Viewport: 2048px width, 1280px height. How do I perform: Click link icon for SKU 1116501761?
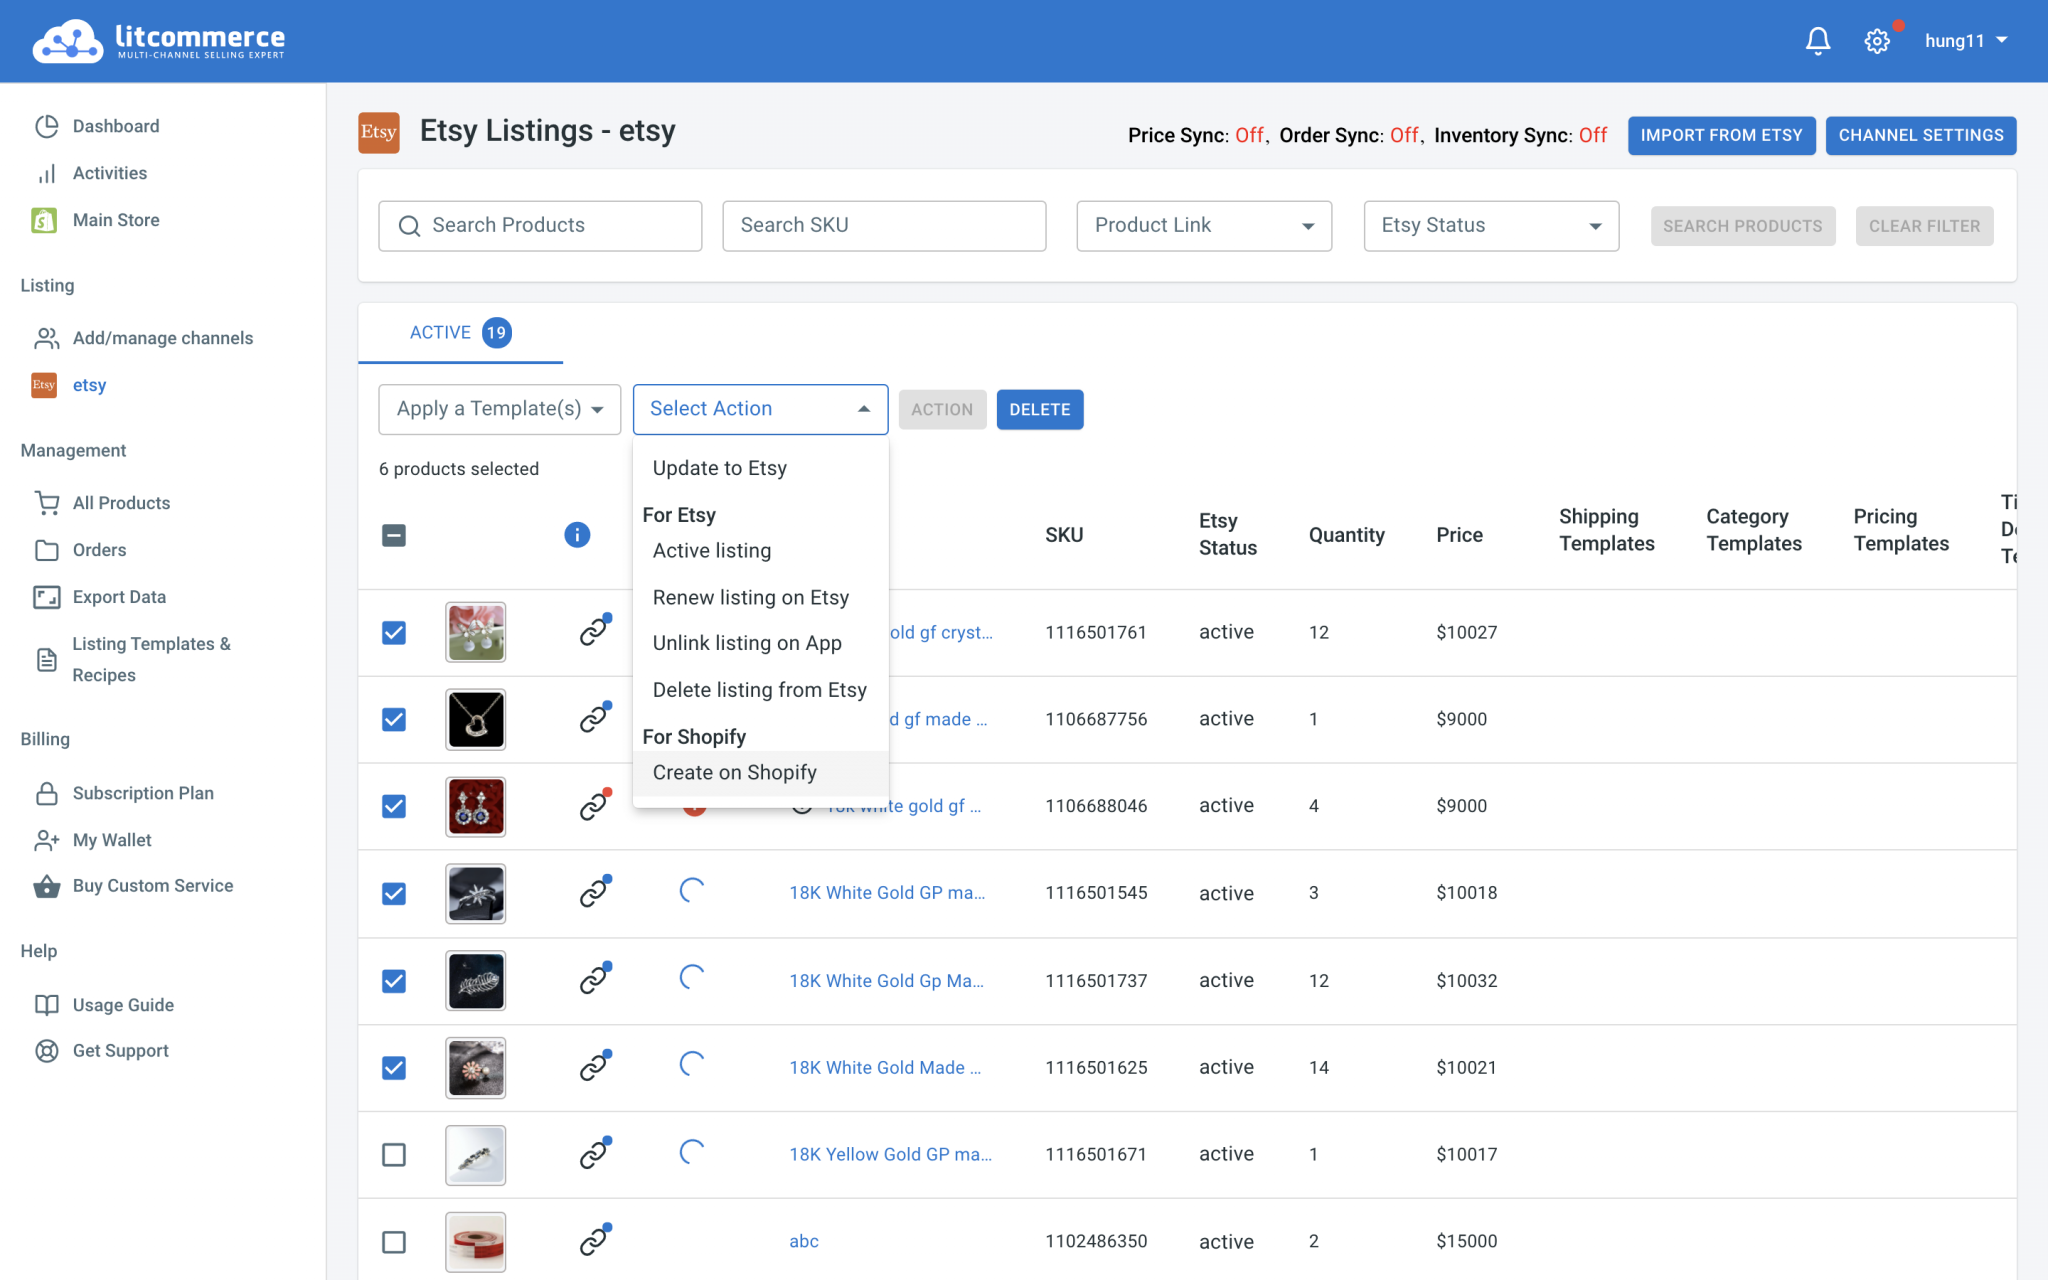pyautogui.click(x=595, y=631)
